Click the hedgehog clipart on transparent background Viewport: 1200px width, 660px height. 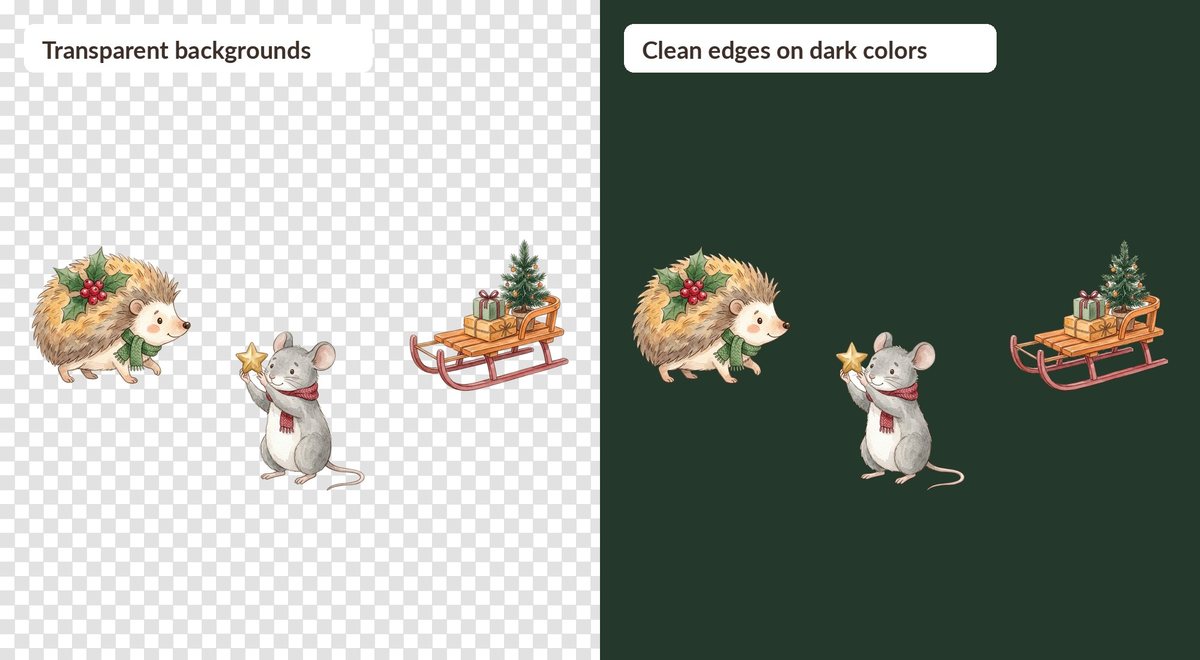(110, 316)
